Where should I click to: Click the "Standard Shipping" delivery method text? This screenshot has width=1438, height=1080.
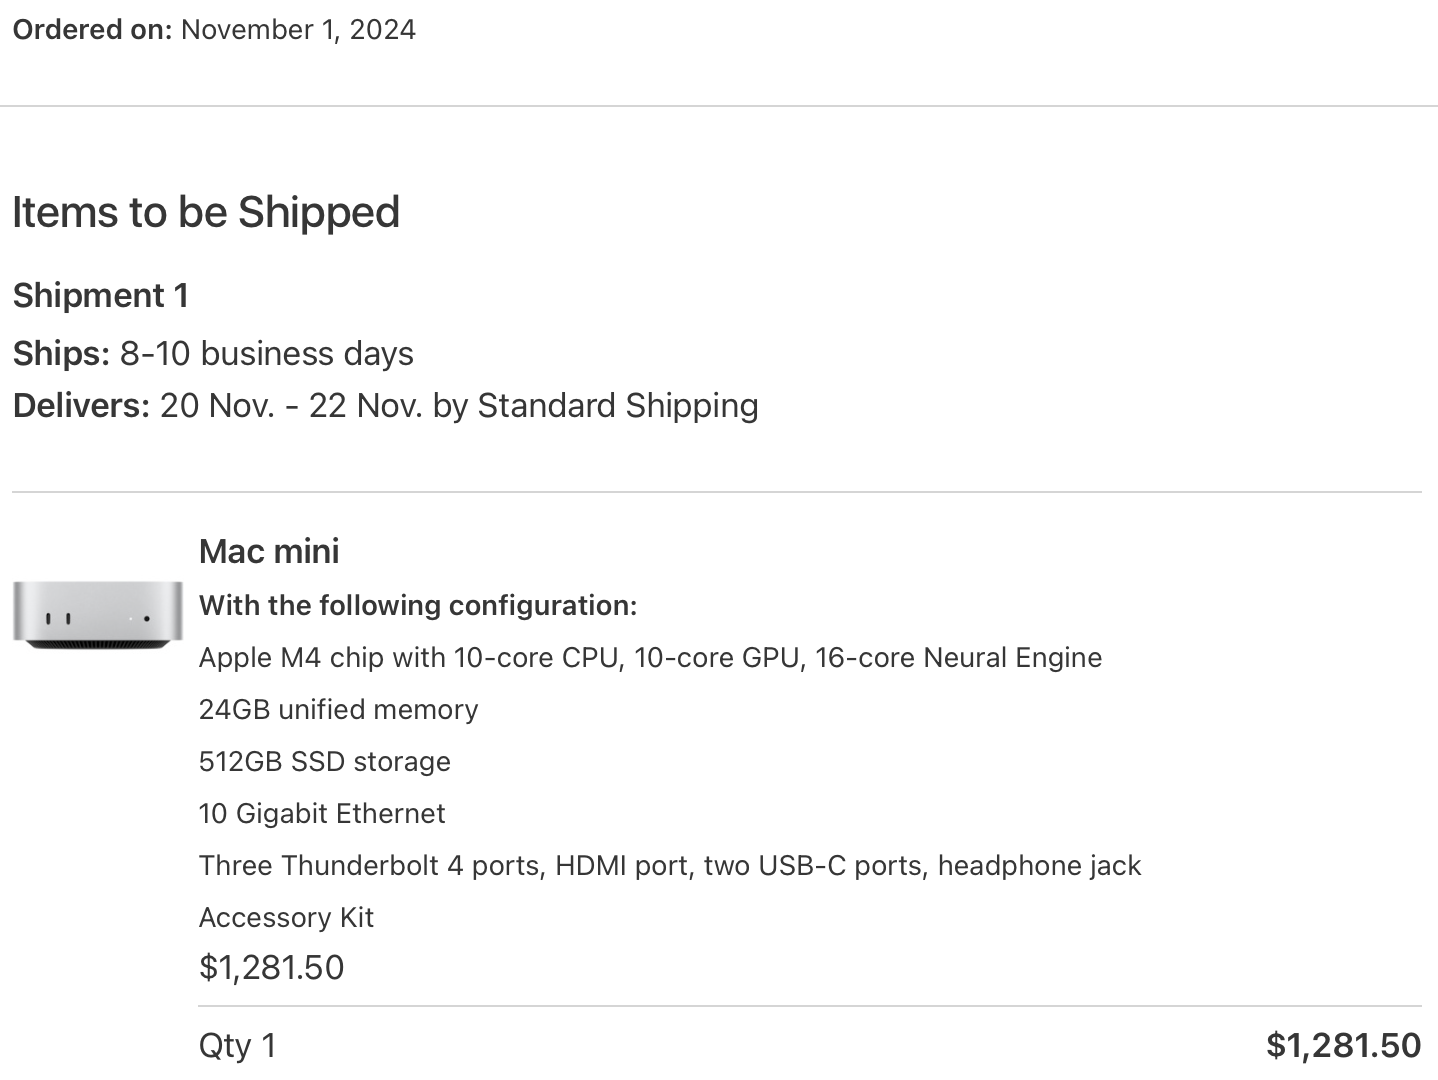618,406
